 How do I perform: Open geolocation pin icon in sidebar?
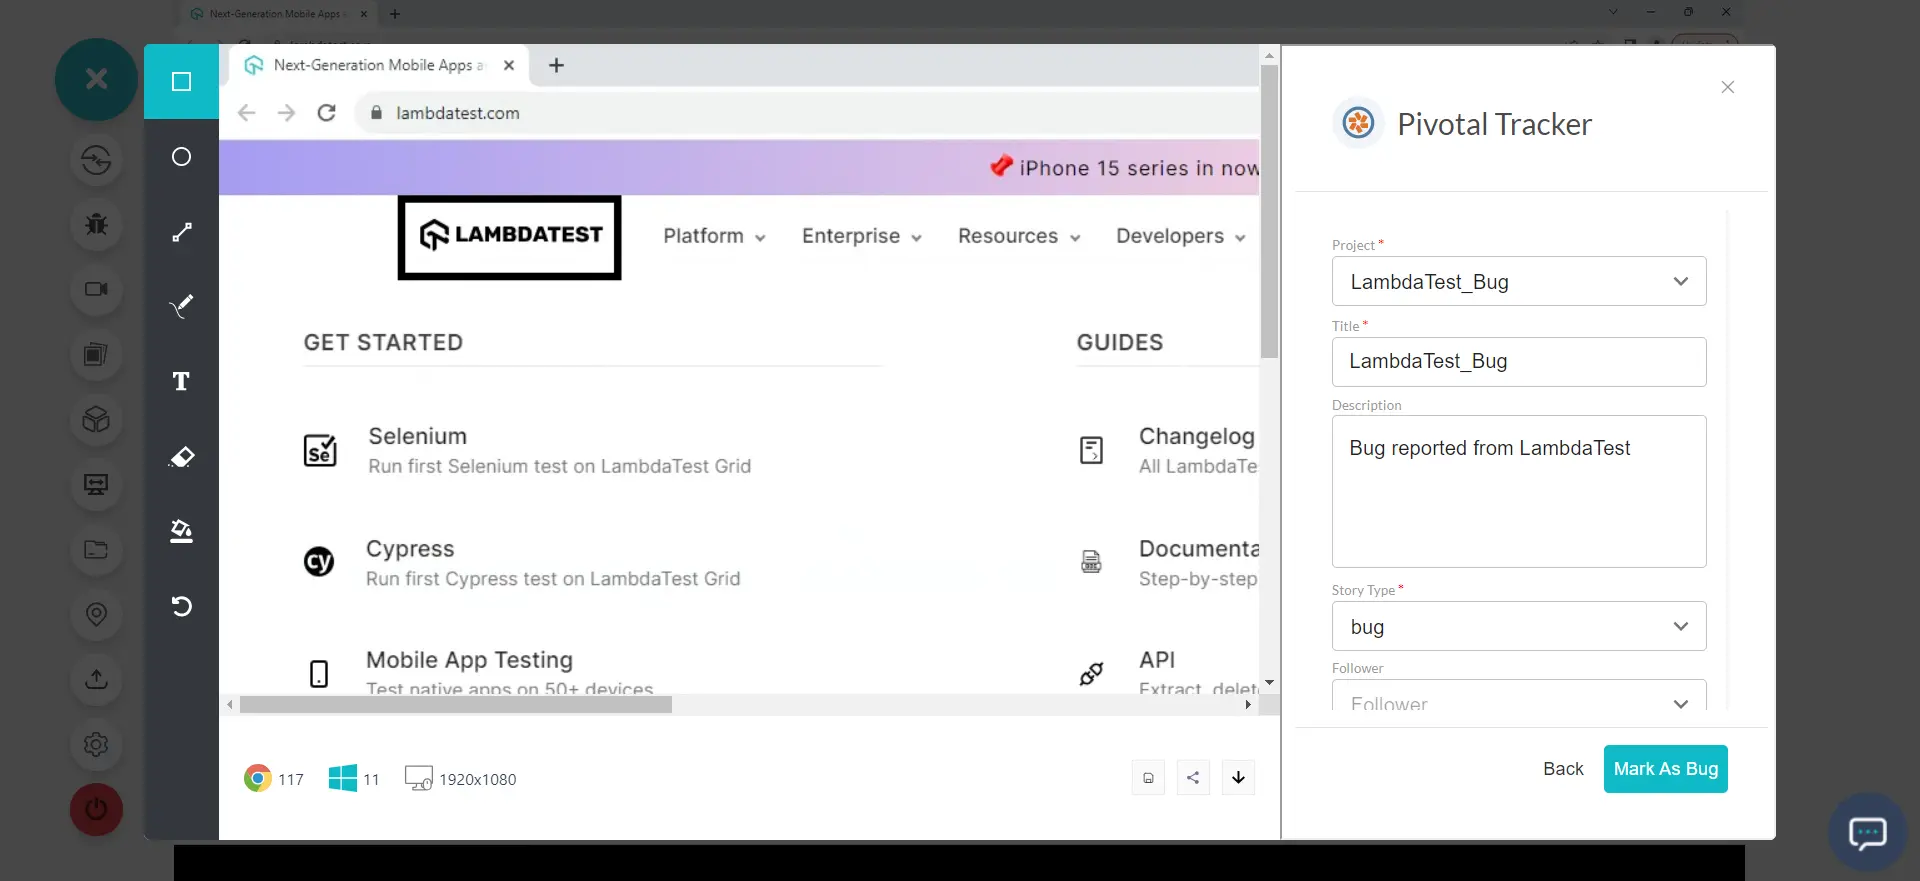pyautogui.click(x=96, y=614)
